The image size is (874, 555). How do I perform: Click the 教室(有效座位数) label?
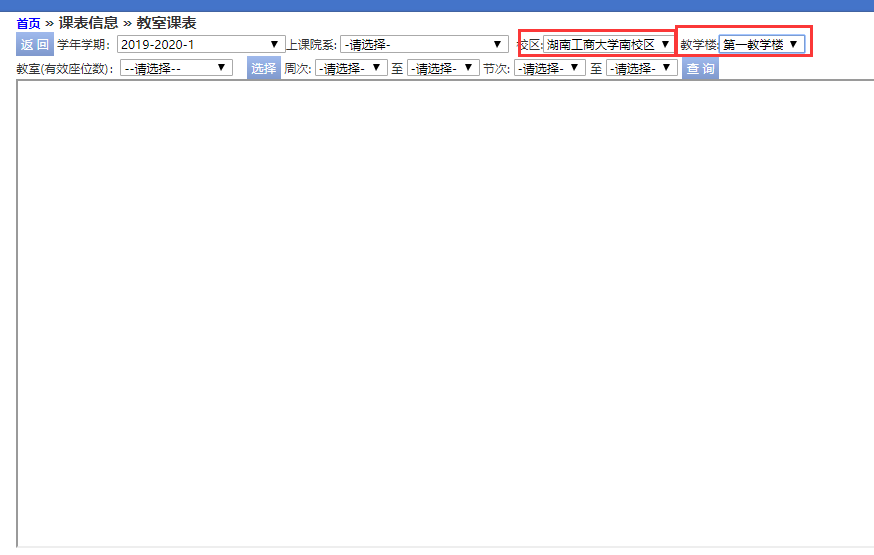65,69
